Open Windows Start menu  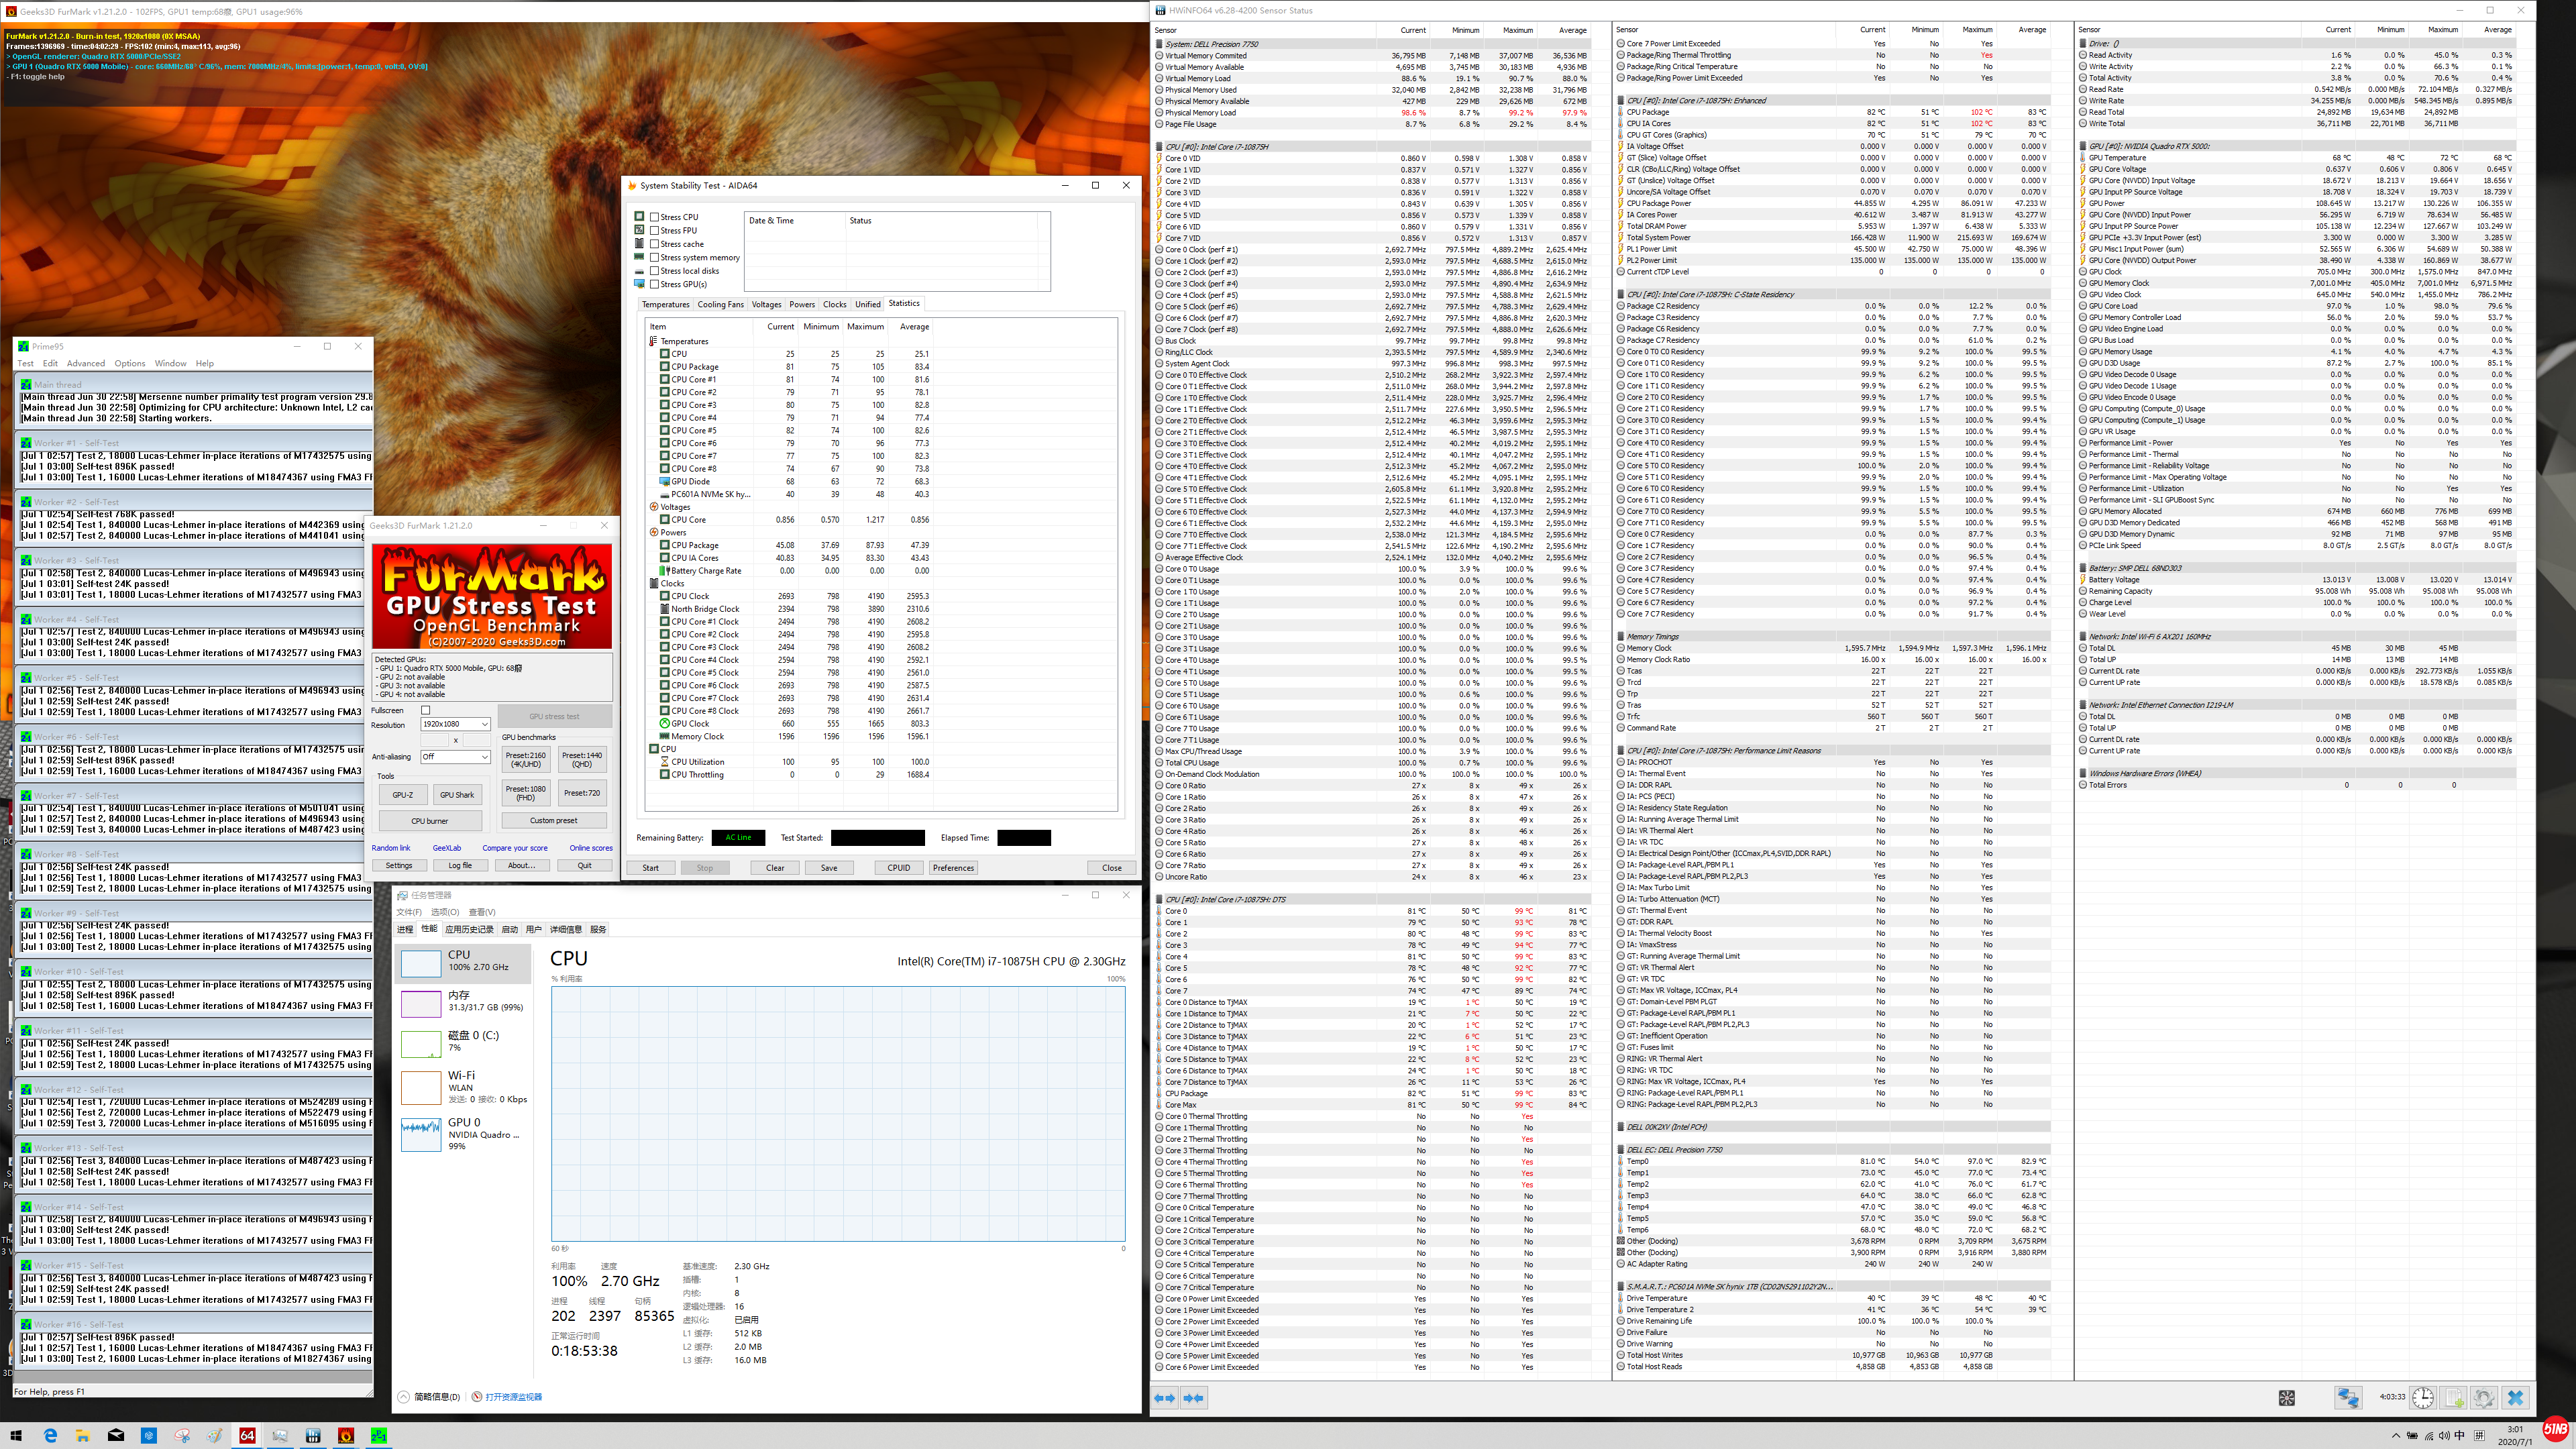click(x=17, y=1436)
